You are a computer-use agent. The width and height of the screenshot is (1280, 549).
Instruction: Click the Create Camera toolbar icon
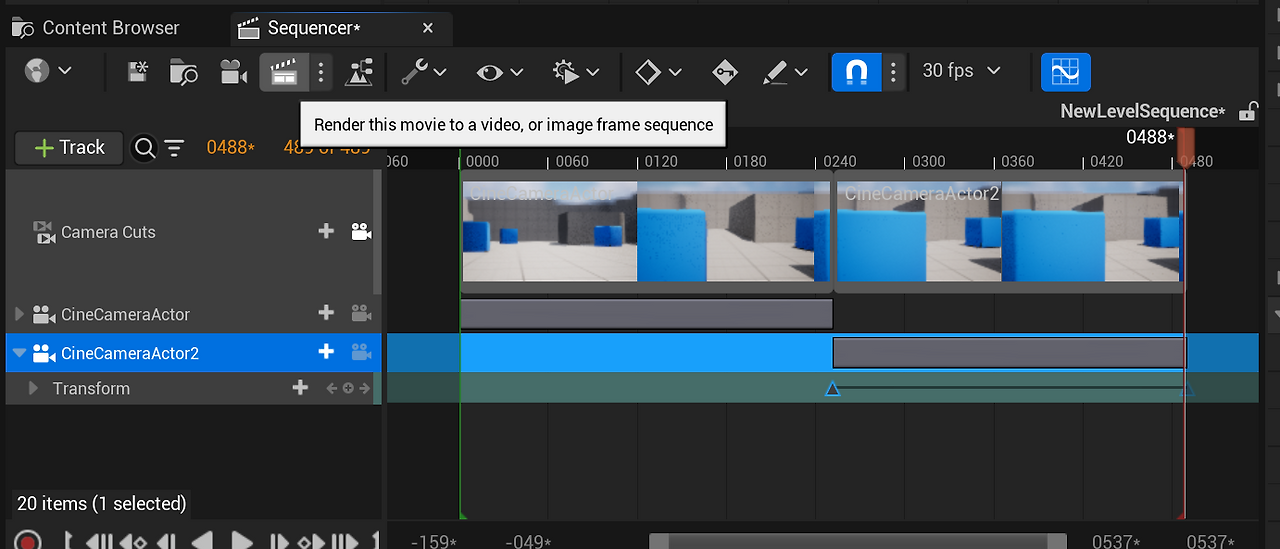click(x=233, y=72)
